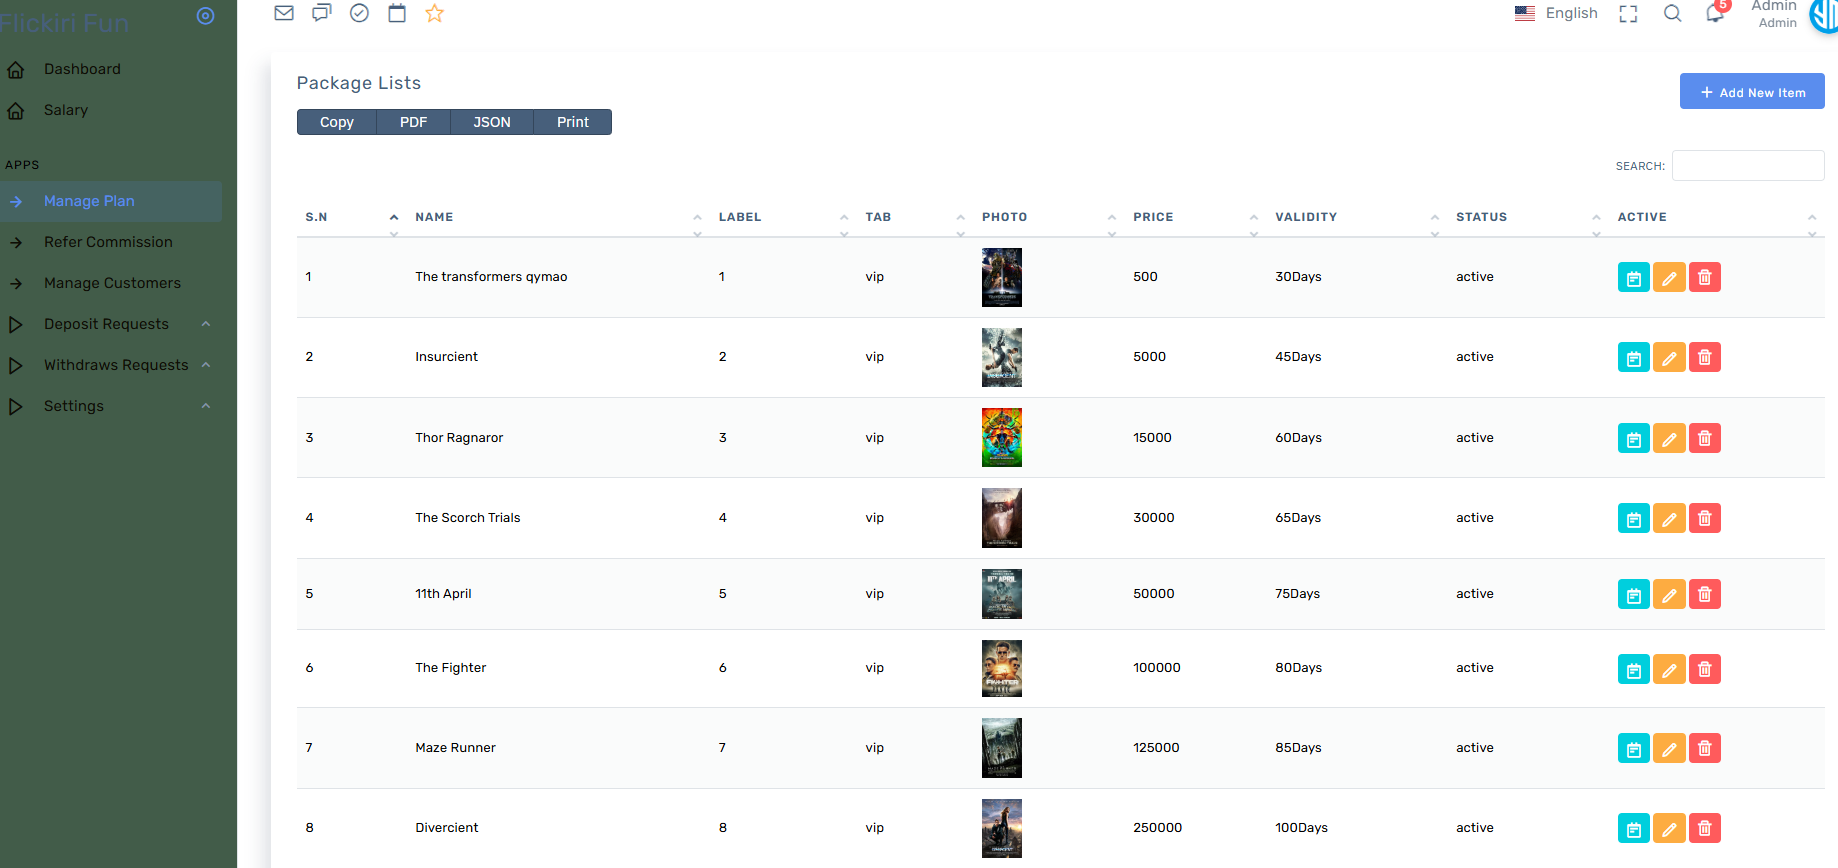Open the English language dropdown
Viewport: 1838px width, 868px height.
[x=1557, y=13]
